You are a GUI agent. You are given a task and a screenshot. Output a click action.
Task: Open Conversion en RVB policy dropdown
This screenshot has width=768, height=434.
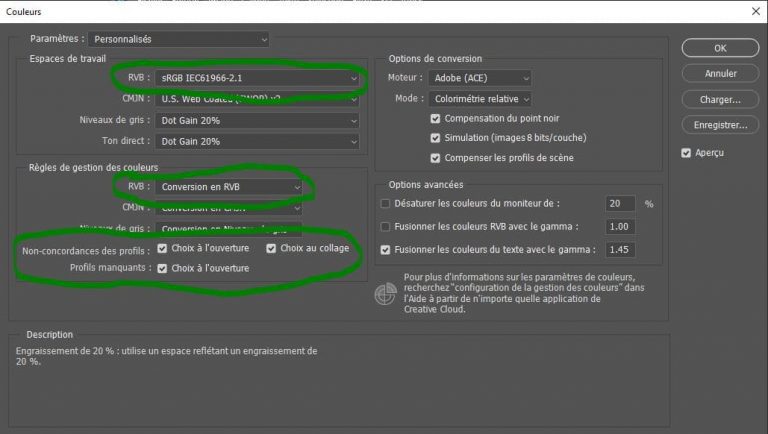point(228,187)
